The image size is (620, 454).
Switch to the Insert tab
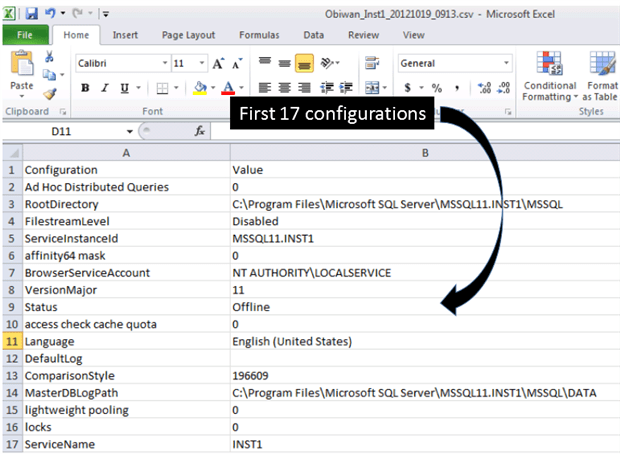tap(125, 35)
